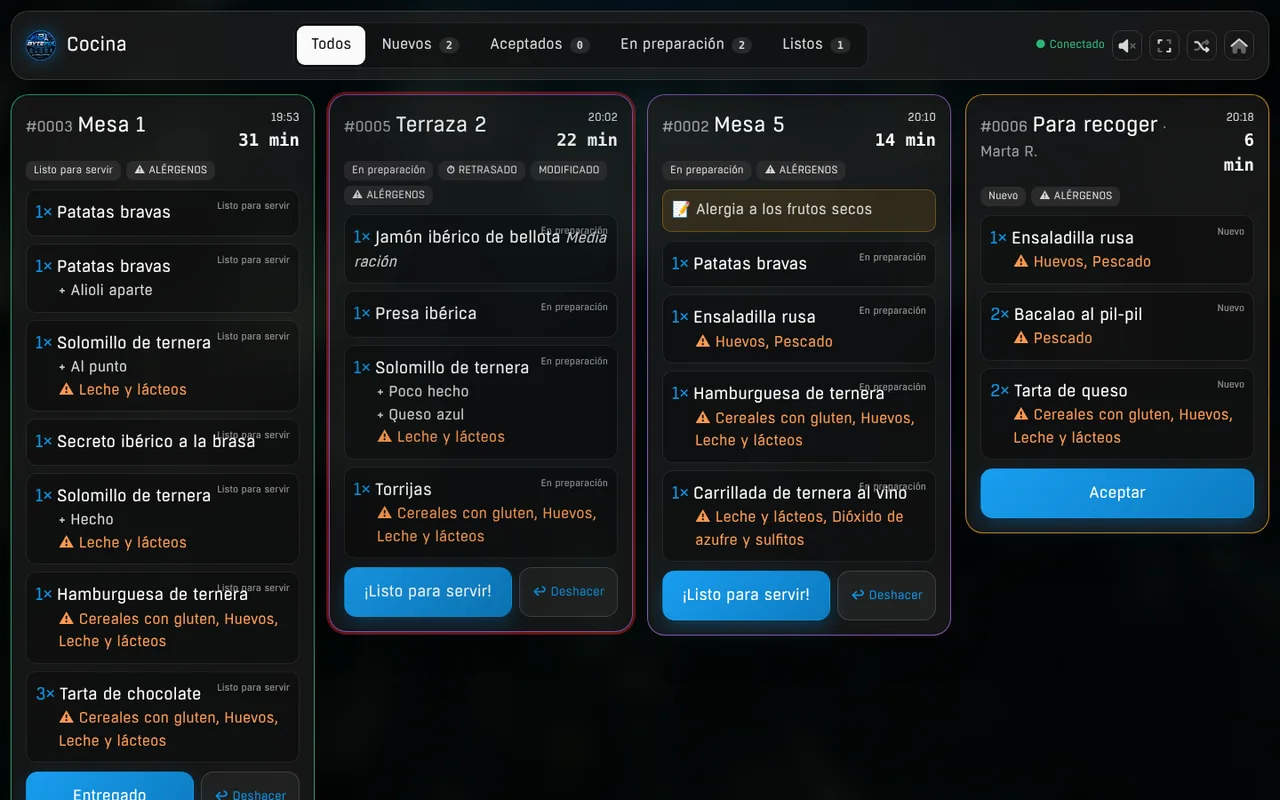Undo status on Mesa 1 order
The height and width of the screenshot is (800, 1280).
pos(250,787)
